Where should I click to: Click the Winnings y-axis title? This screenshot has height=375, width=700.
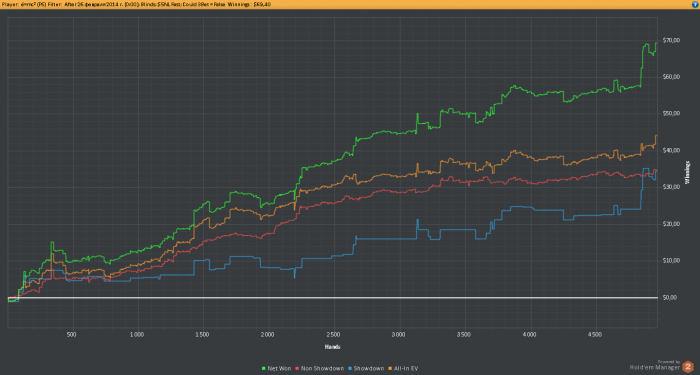[x=687, y=172]
